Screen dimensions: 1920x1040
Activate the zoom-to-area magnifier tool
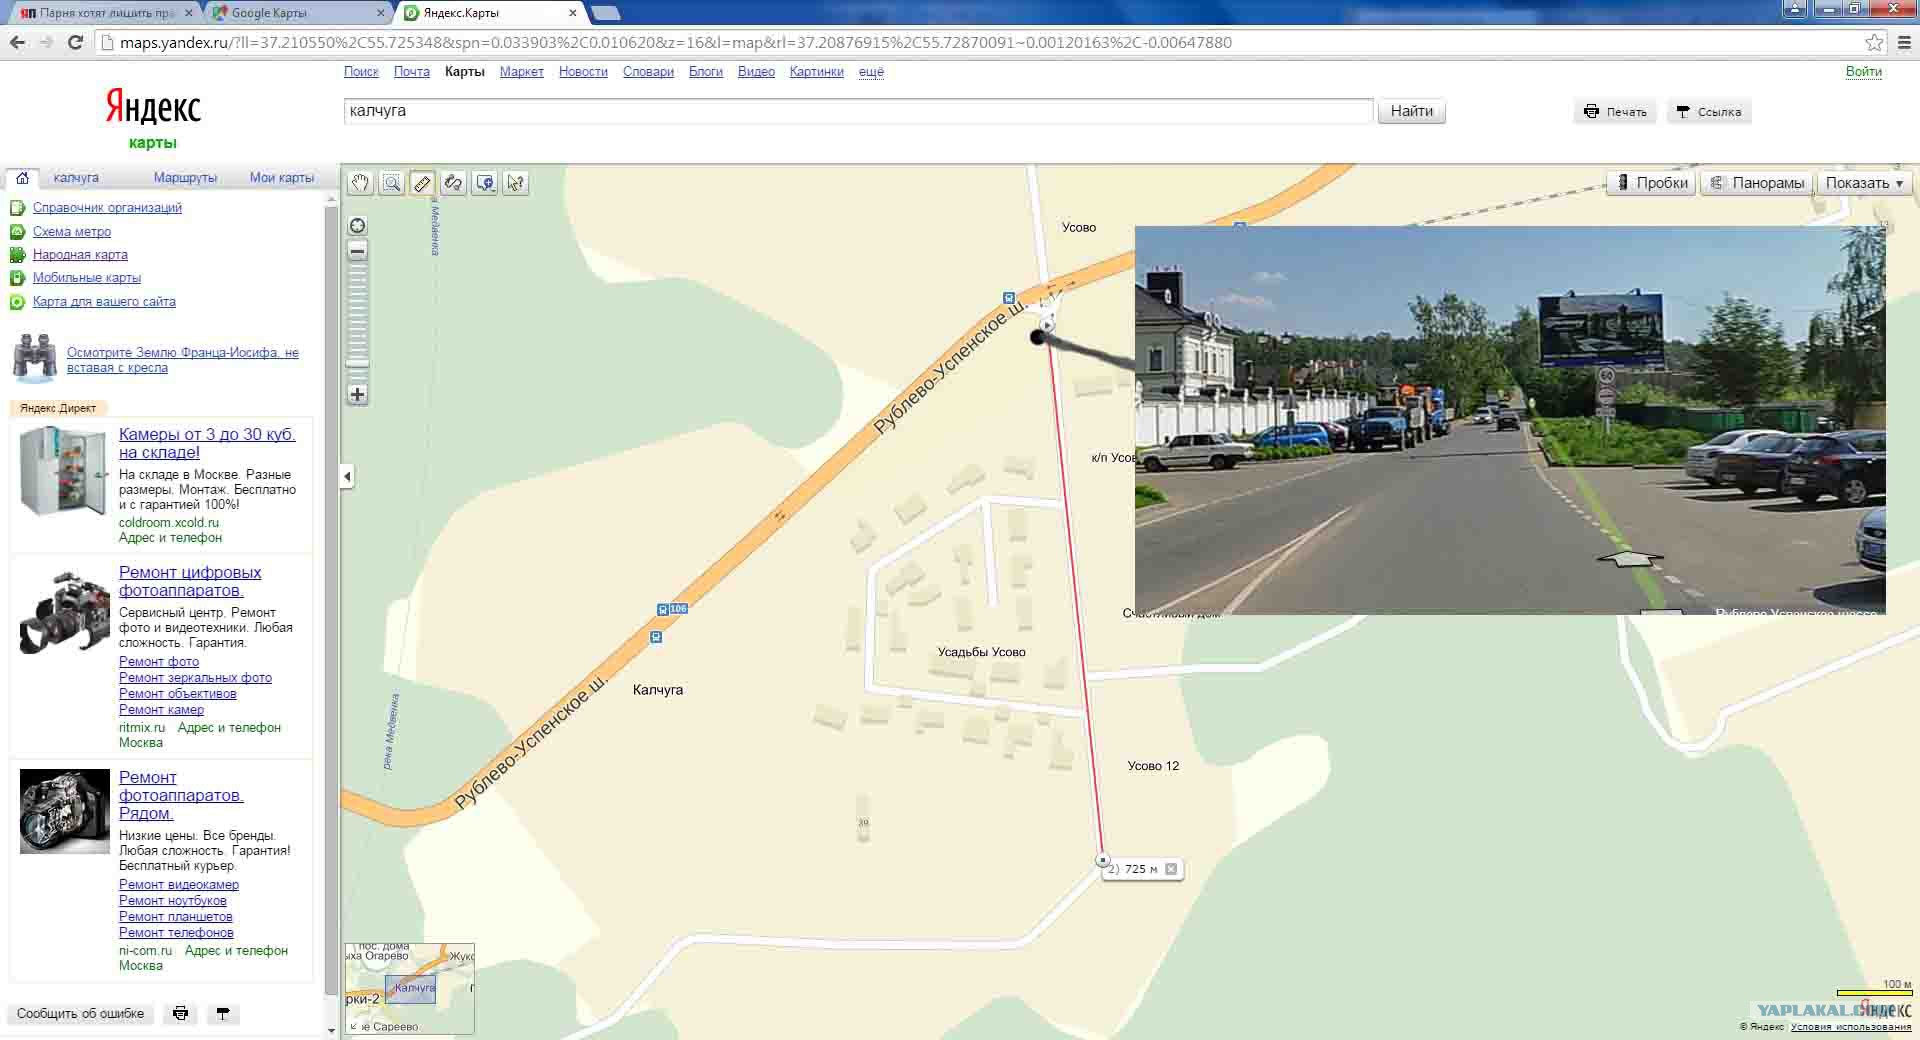coord(391,183)
